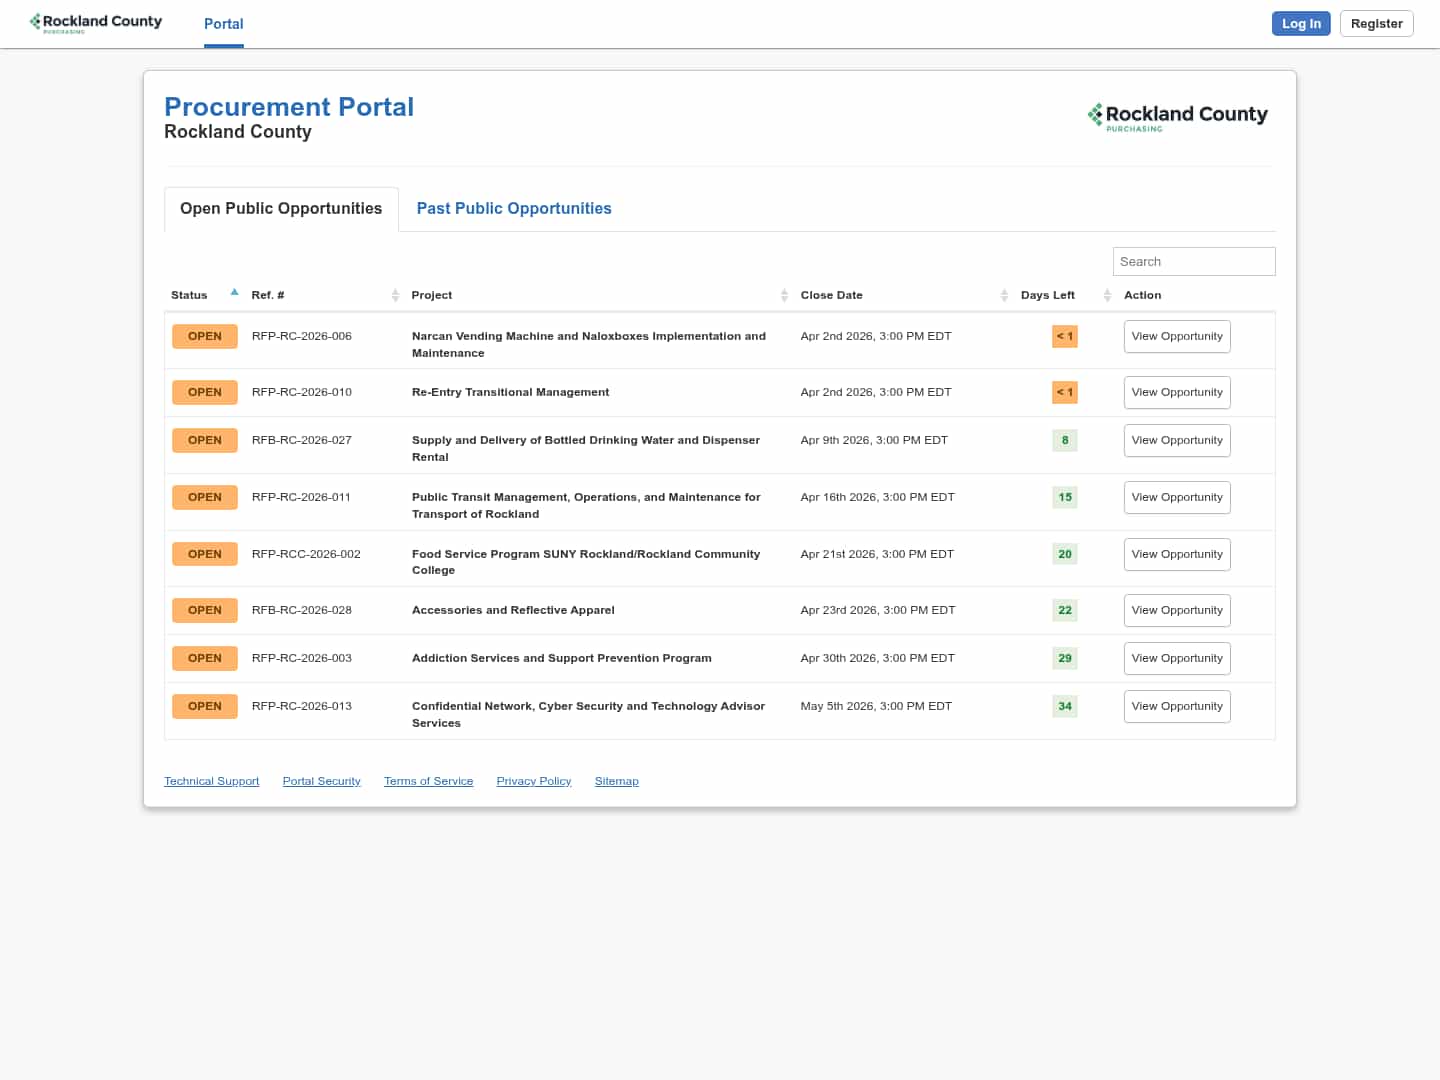Open the Technical Support link
1440x1080 pixels.
[211, 781]
